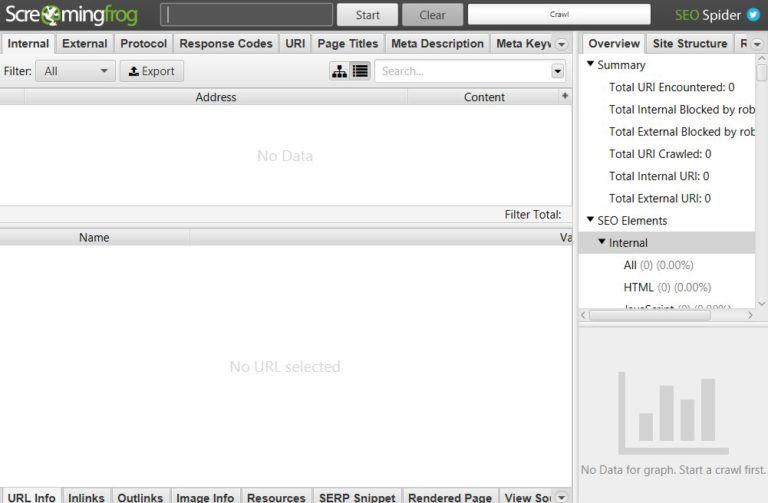Click the Search input field
Image resolution: width=768 pixels, height=503 pixels.
[x=462, y=71]
